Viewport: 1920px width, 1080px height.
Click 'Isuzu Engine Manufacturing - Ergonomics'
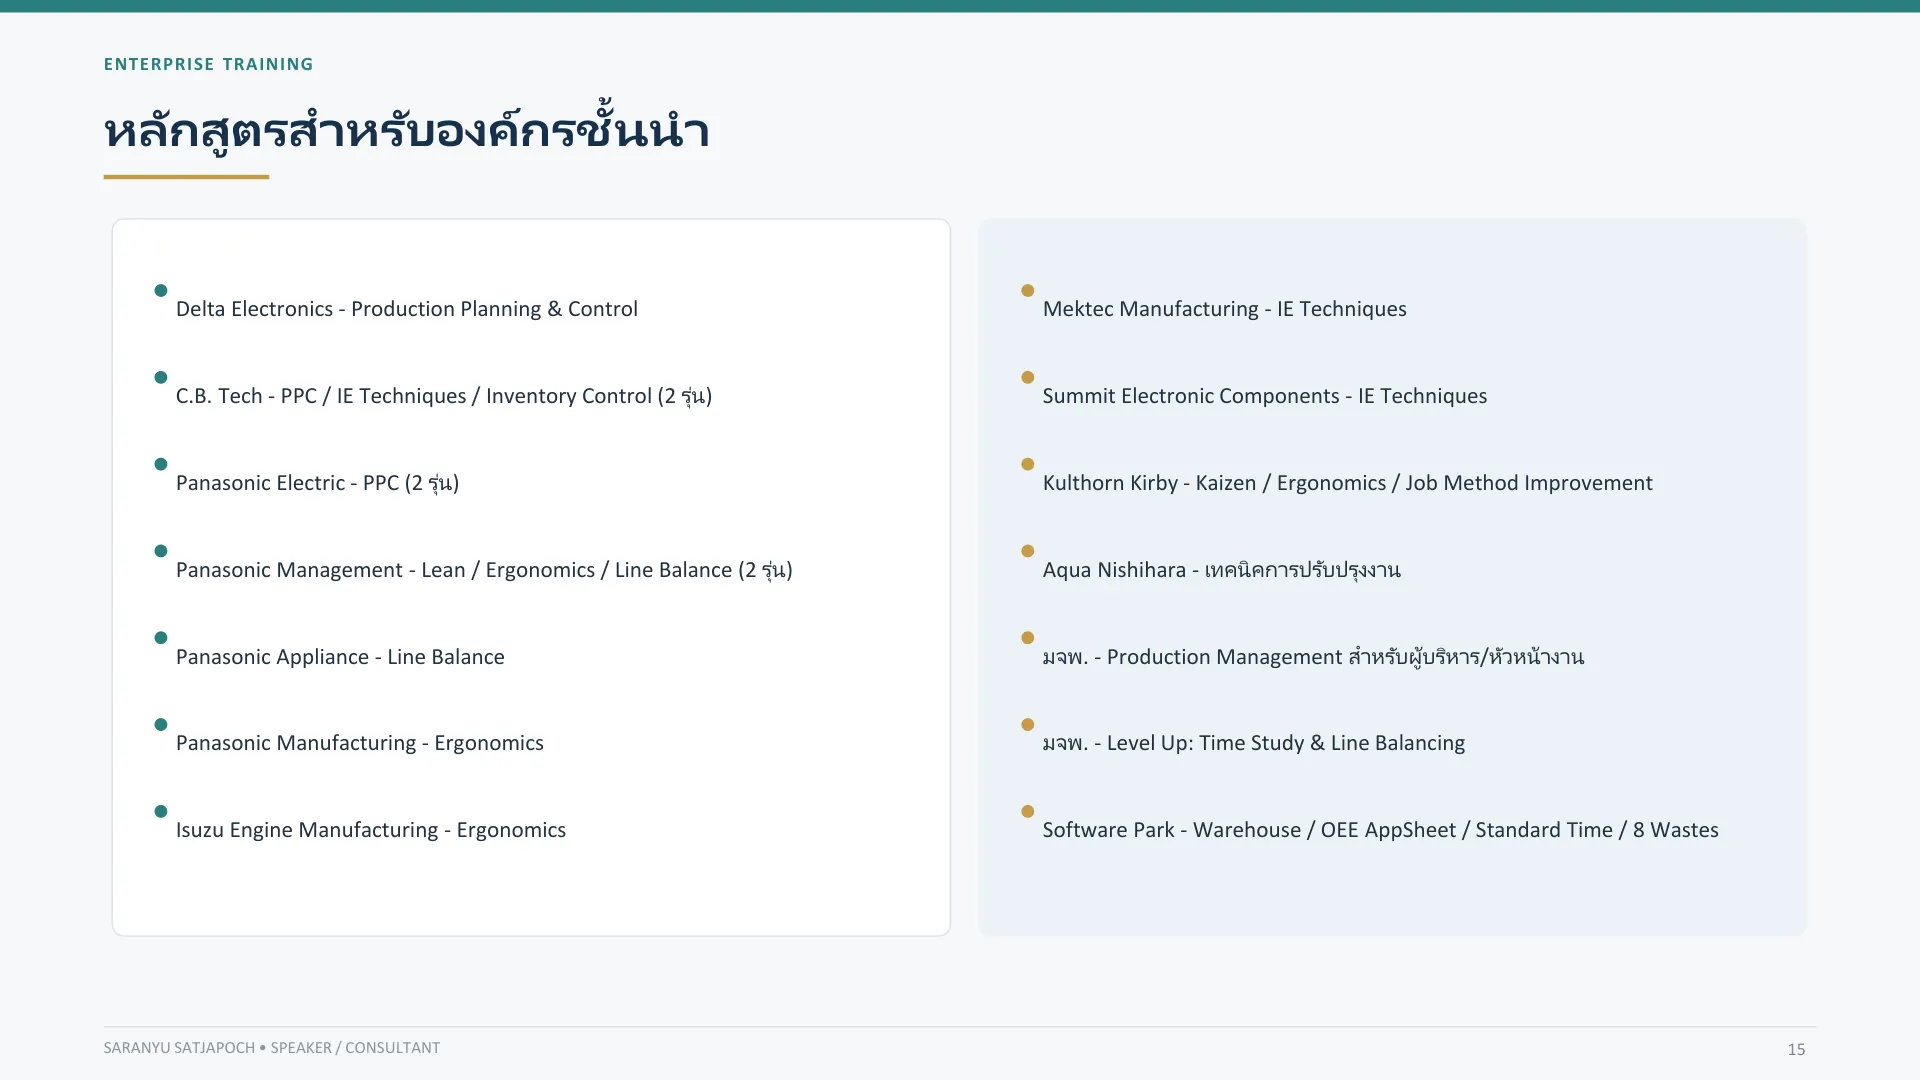tap(371, 830)
